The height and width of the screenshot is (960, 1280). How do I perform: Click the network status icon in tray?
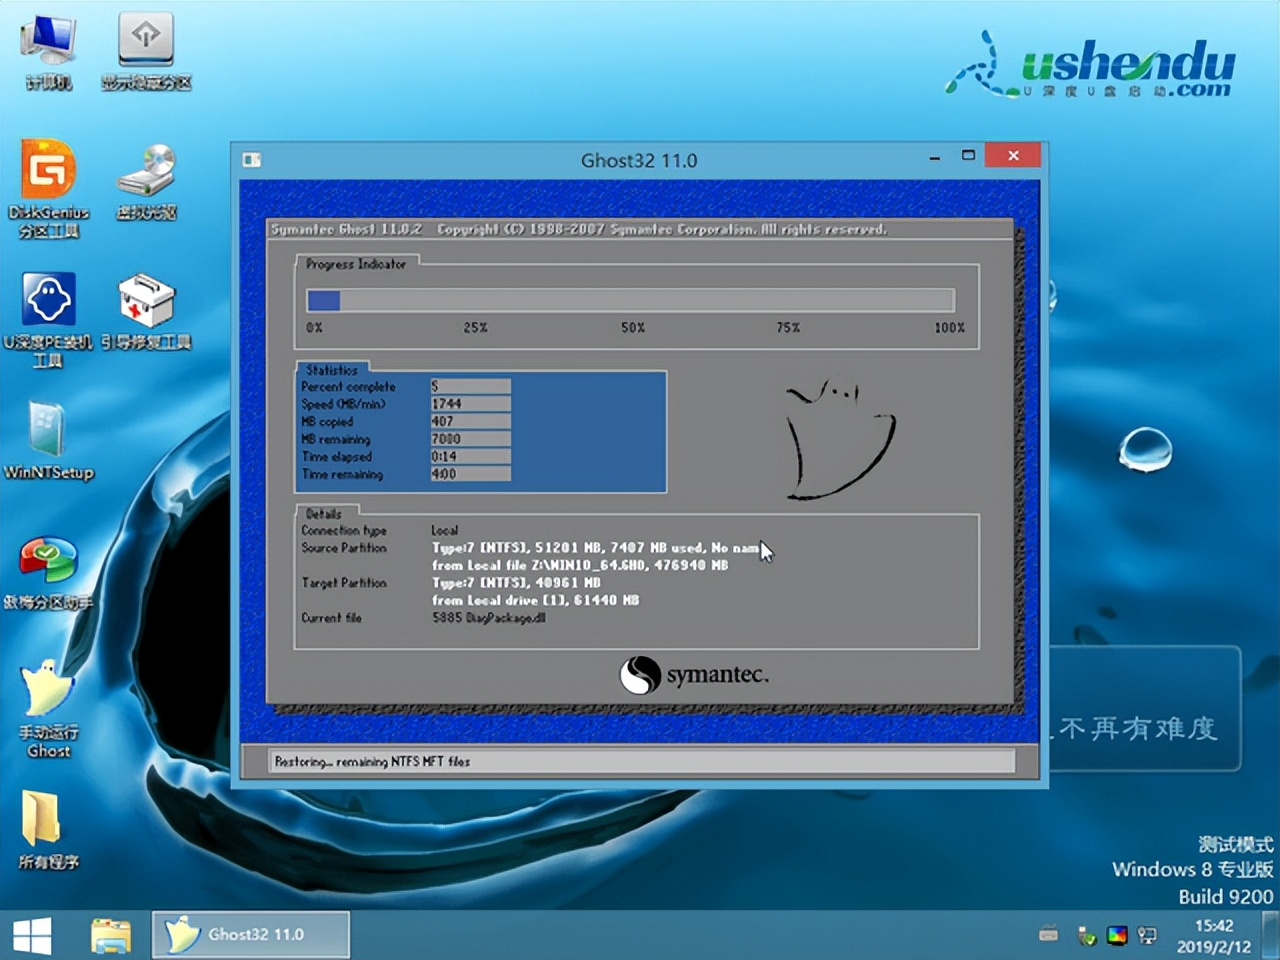(x=1147, y=936)
